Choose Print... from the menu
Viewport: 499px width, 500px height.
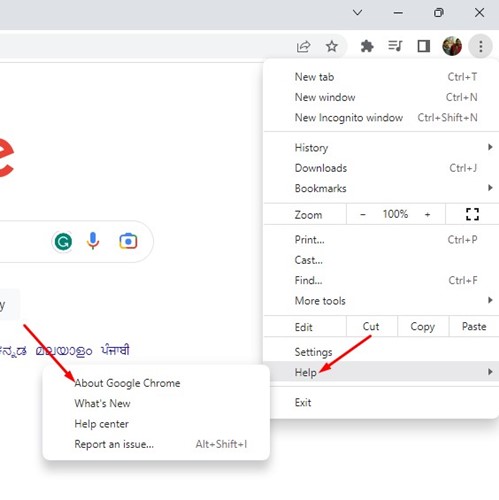coord(381,240)
